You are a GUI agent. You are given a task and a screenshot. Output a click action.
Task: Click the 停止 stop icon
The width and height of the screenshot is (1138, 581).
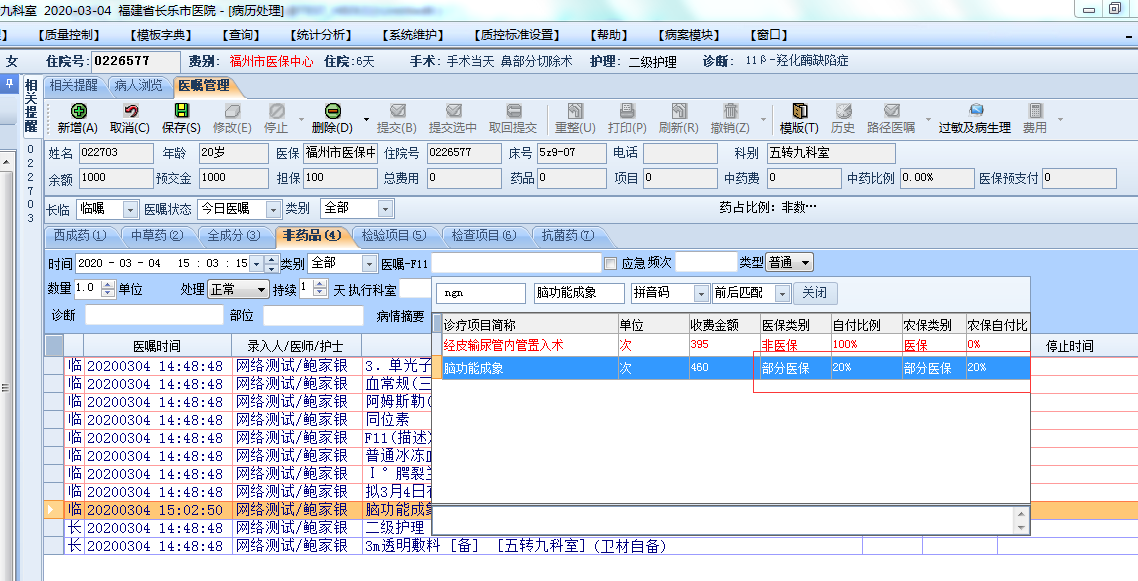(x=277, y=111)
